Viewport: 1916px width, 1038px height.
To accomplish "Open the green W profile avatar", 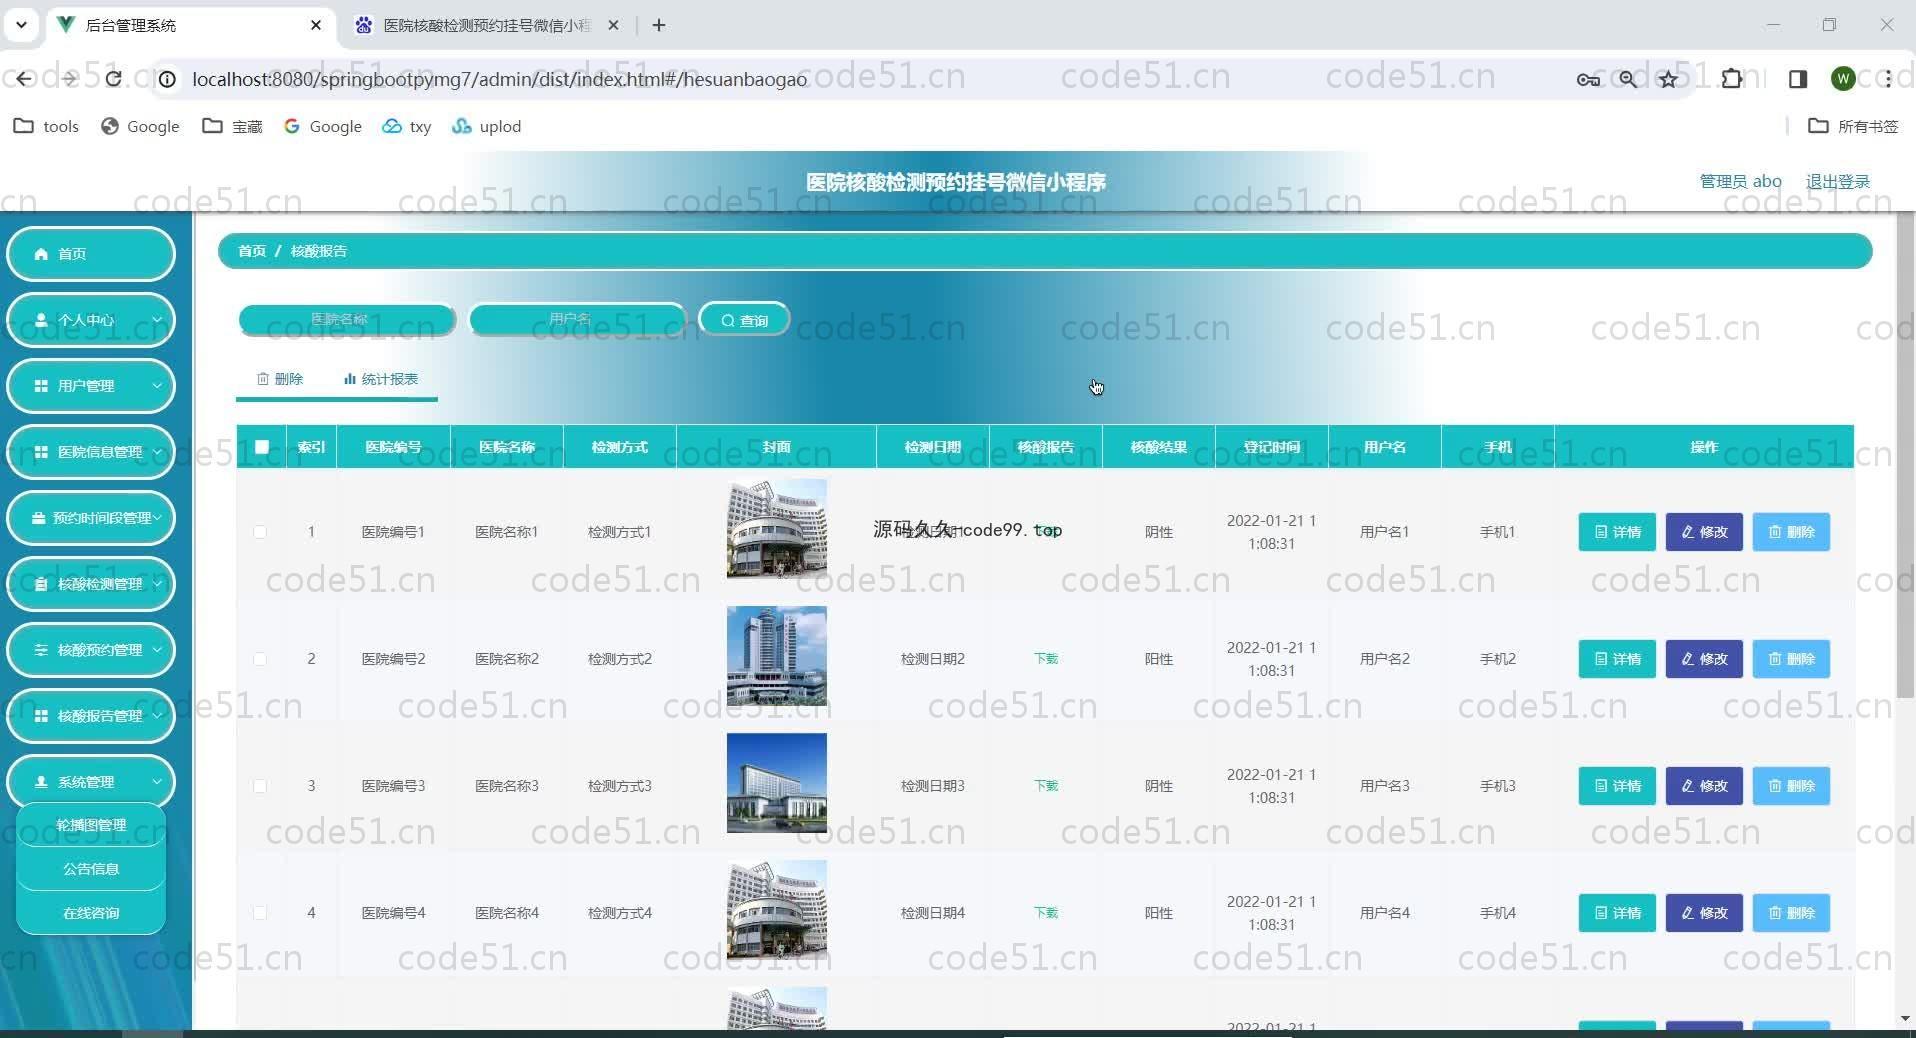I will pyautogui.click(x=1844, y=79).
